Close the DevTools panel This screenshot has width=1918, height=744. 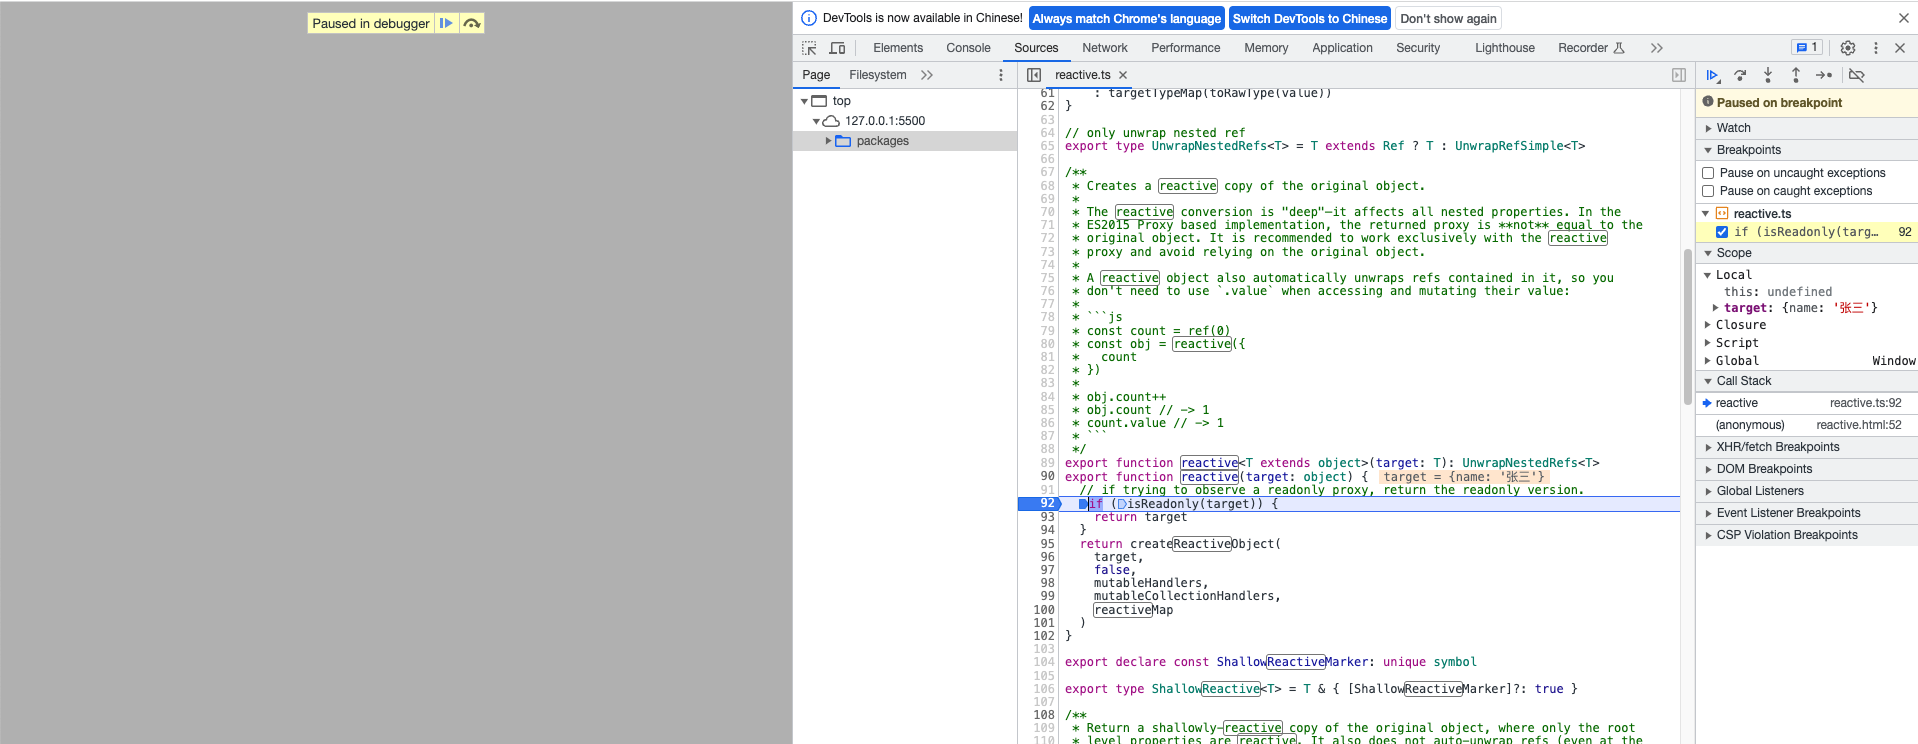click(1900, 48)
